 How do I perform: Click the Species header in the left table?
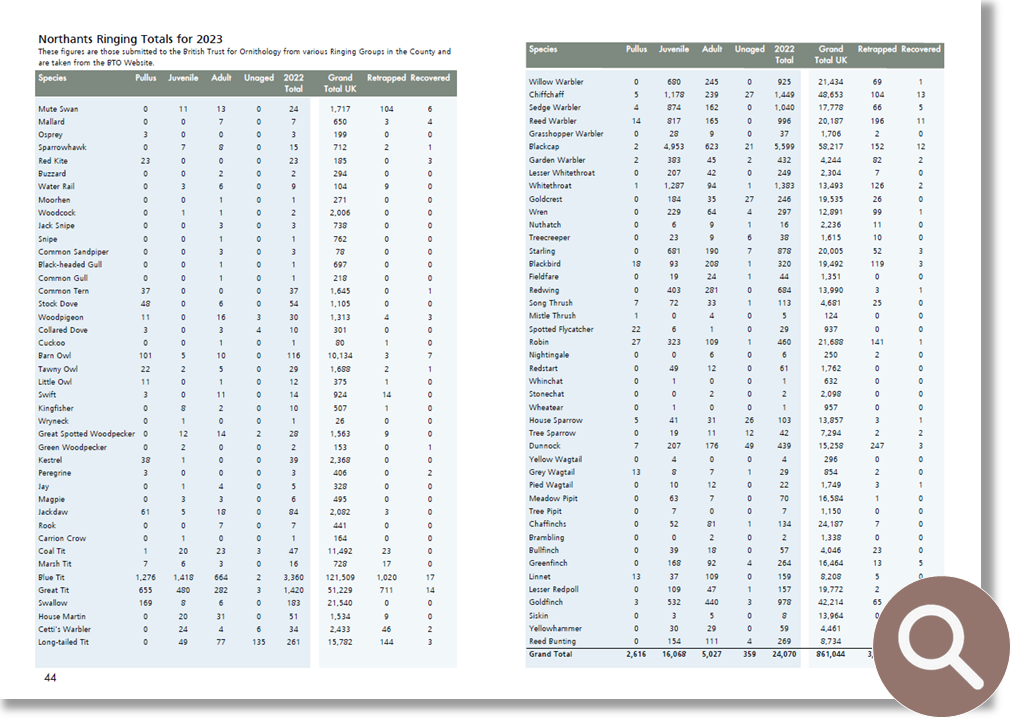coord(53,78)
